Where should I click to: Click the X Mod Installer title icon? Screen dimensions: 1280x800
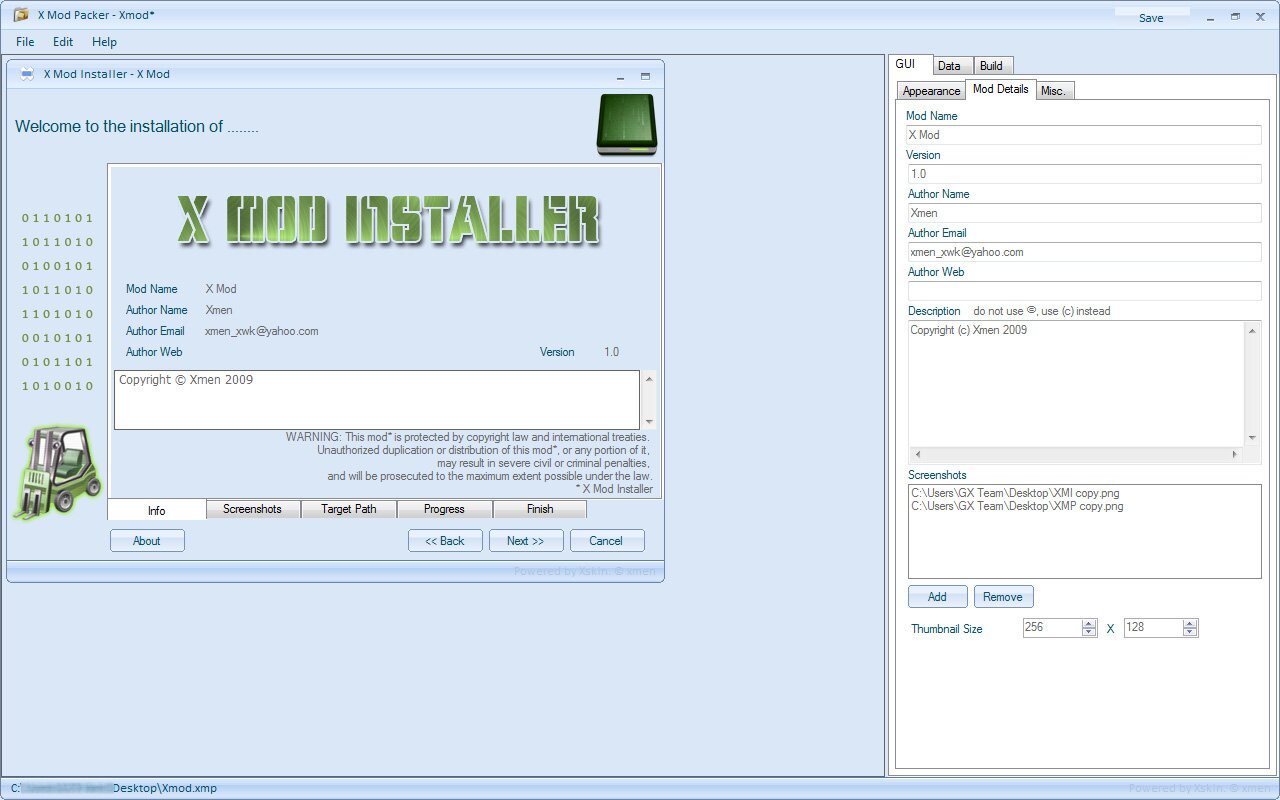point(27,74)
